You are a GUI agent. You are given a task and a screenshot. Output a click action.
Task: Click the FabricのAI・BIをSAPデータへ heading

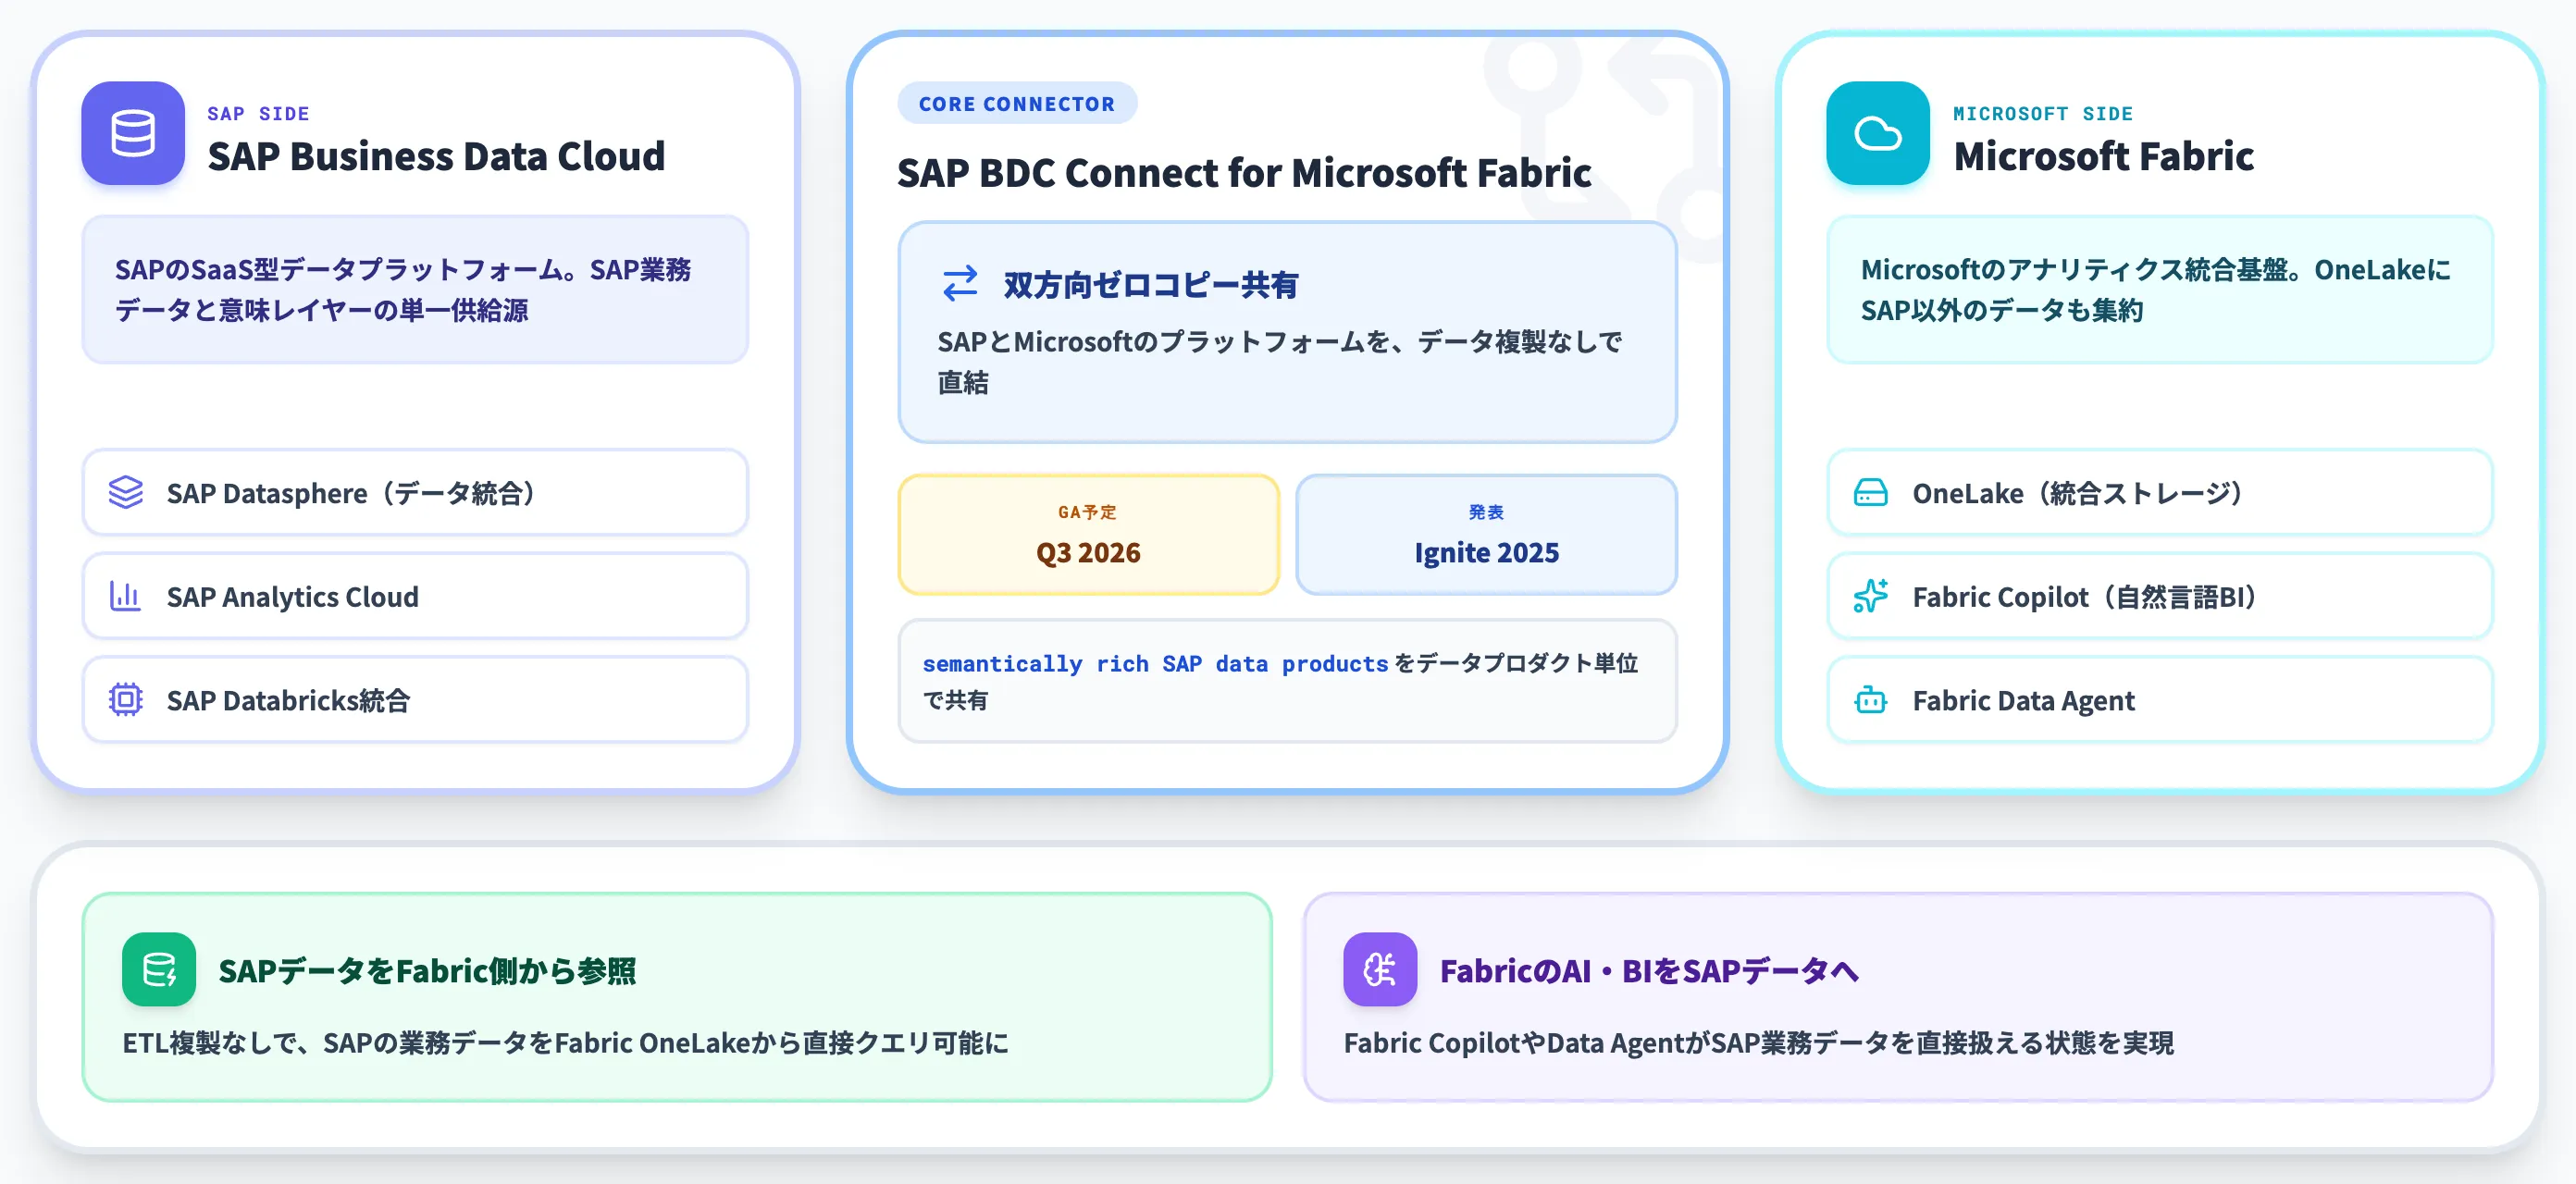click(1649, 970)
